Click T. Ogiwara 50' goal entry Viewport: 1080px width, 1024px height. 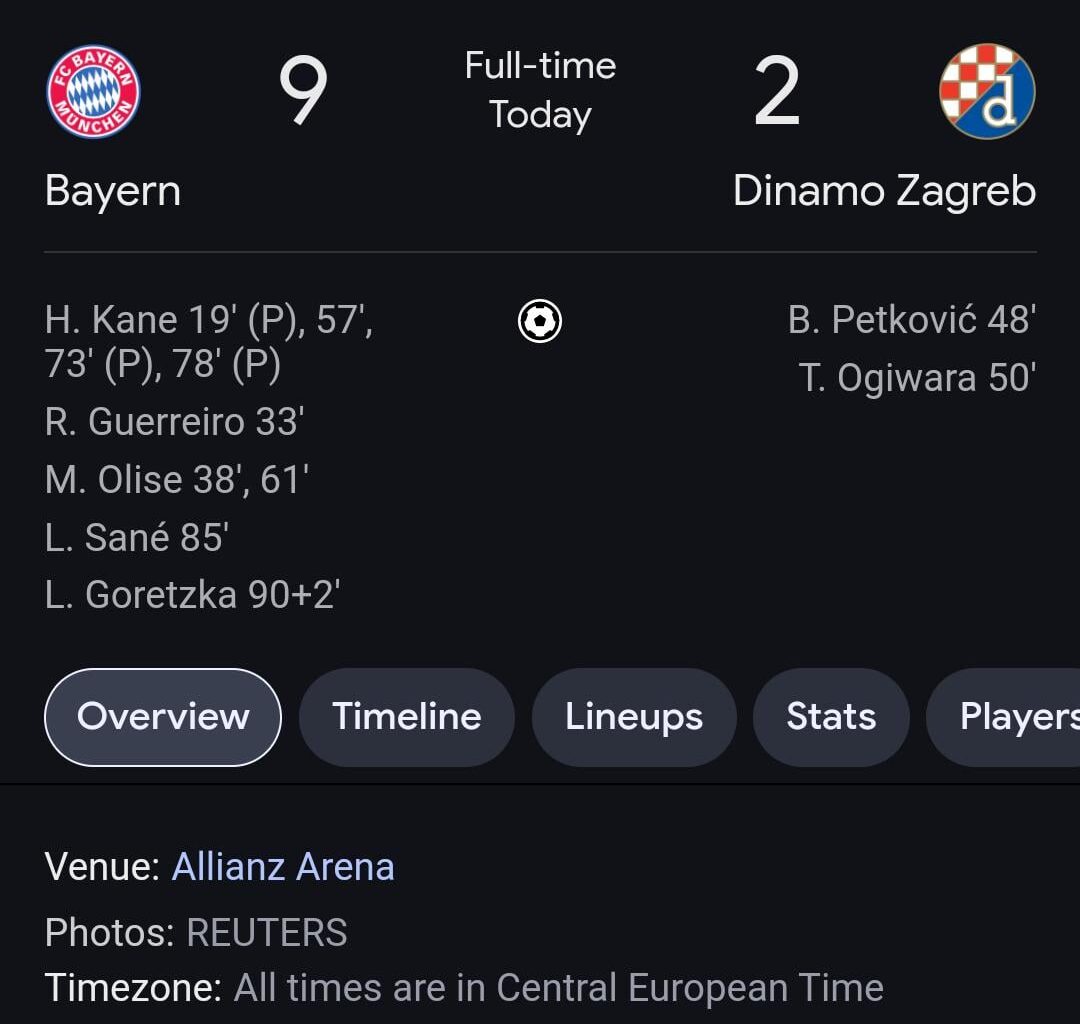[x=916, y=378]
